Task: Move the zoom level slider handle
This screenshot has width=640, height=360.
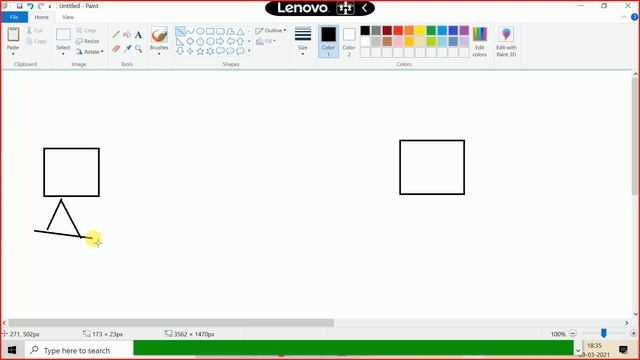Action: click(604, 333)
